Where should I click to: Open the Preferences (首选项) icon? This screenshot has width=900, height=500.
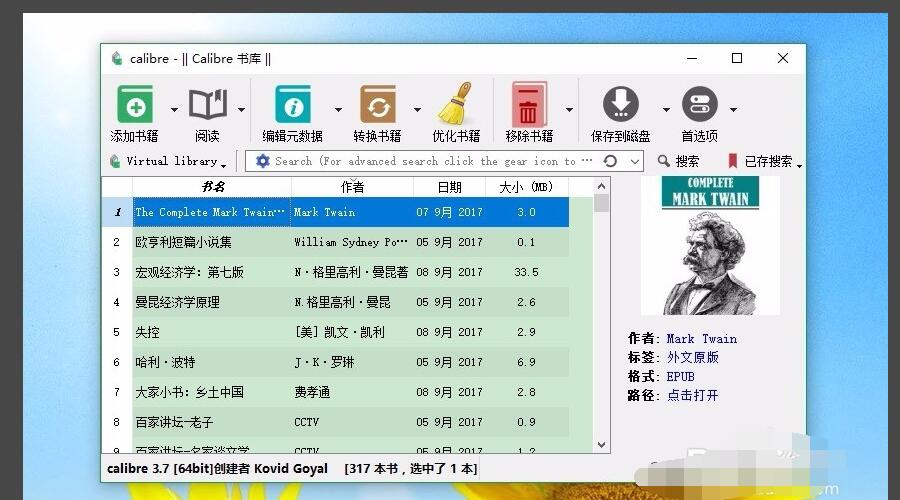point(700,104)
